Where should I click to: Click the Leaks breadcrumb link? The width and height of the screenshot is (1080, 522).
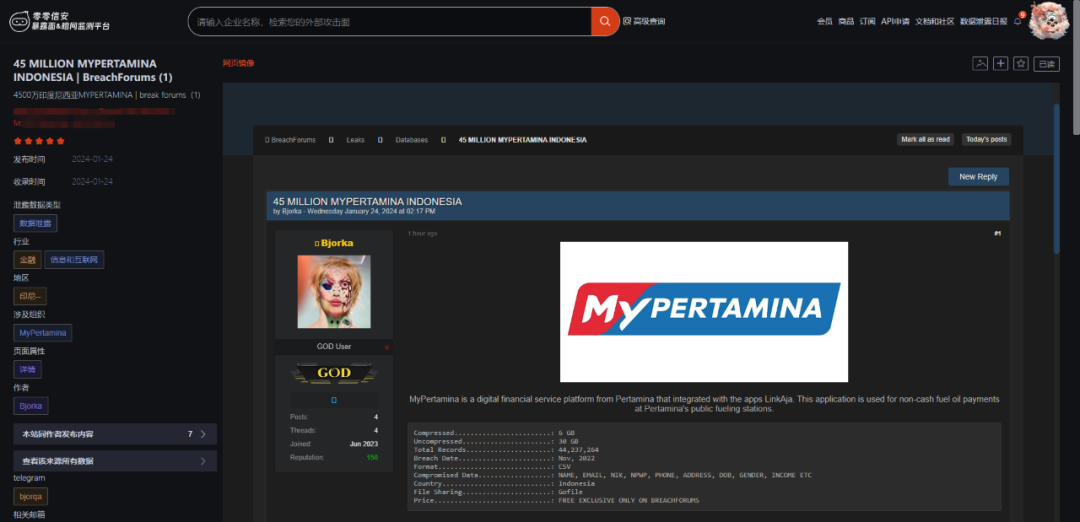click(x=355, y=140)
